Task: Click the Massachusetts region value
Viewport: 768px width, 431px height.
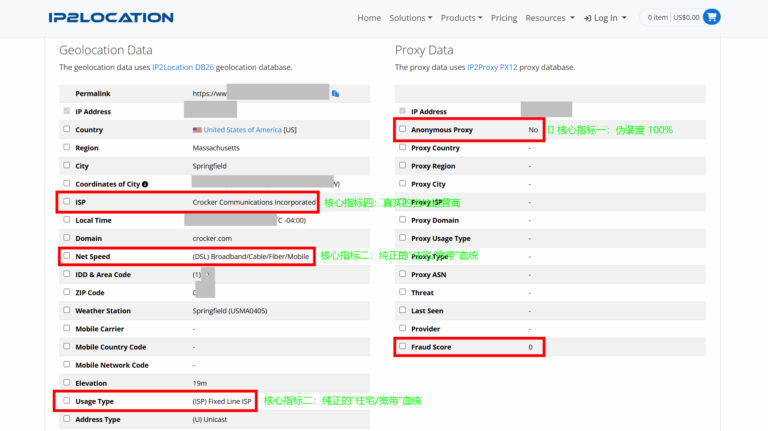Action: pyautogui.click(x=216, y=148)
